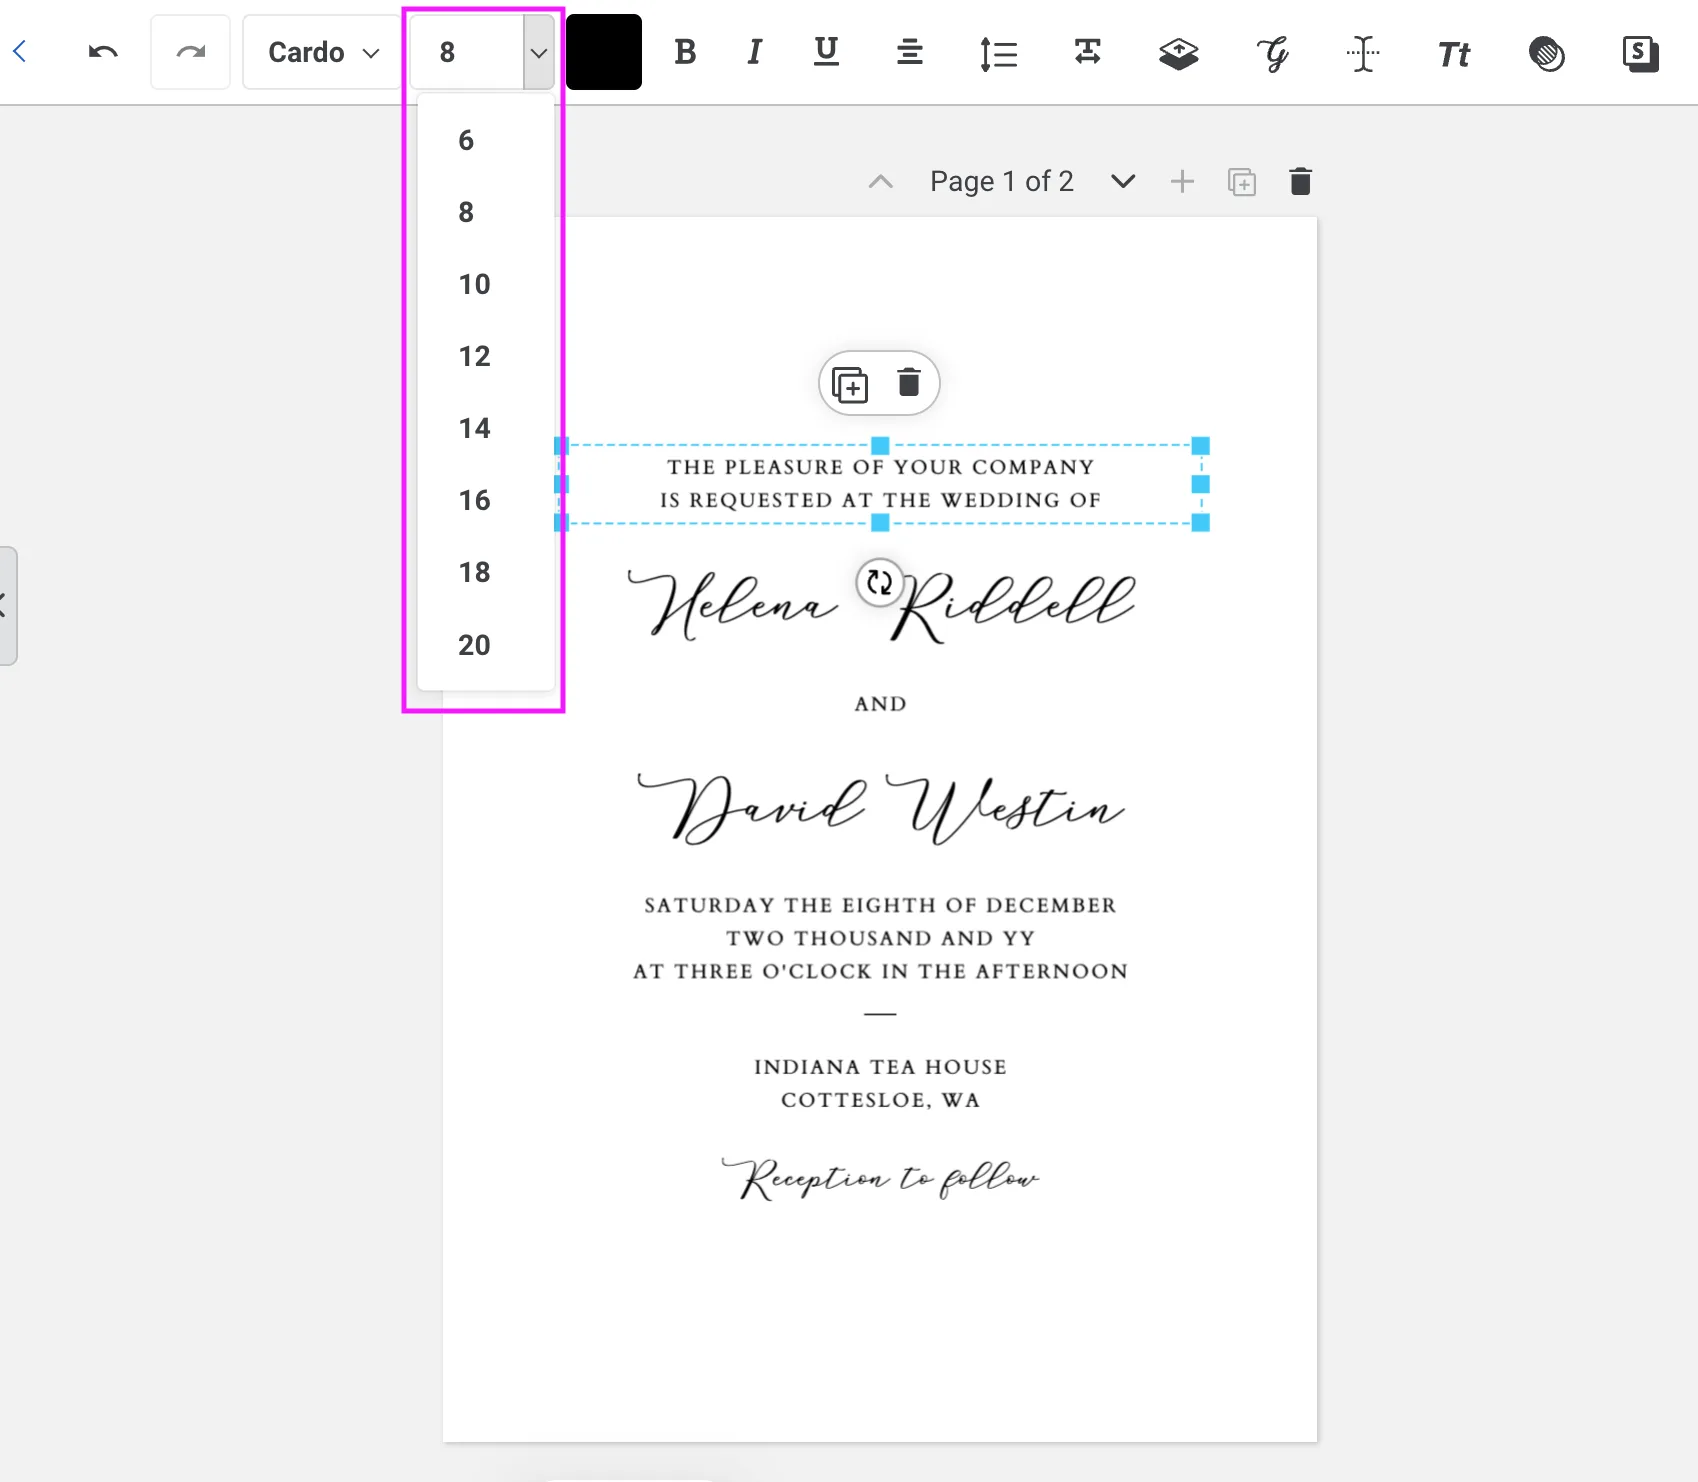This screenshot has width=1698, height=1482.
Task: Change text case with the Tt tool
Action: [x=1451, y=52]
